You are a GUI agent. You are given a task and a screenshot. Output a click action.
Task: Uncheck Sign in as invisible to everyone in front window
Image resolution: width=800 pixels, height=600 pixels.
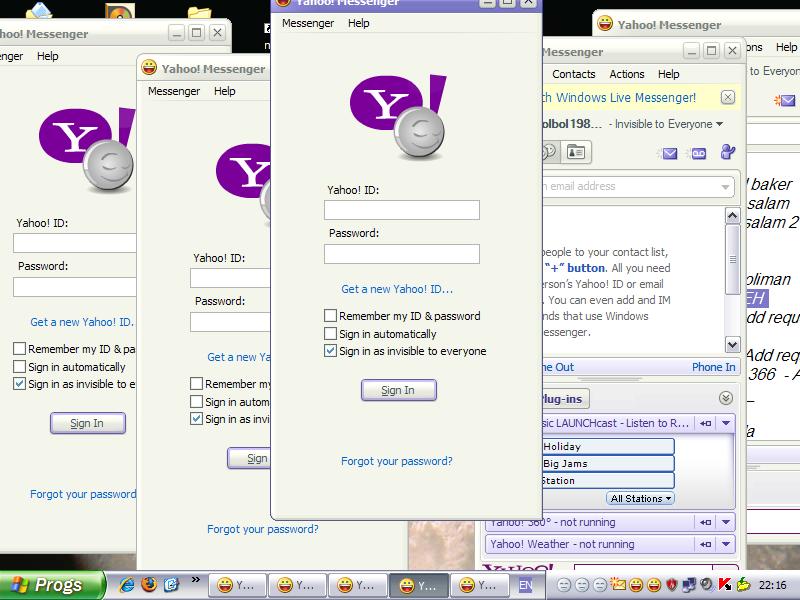(330, 351)
